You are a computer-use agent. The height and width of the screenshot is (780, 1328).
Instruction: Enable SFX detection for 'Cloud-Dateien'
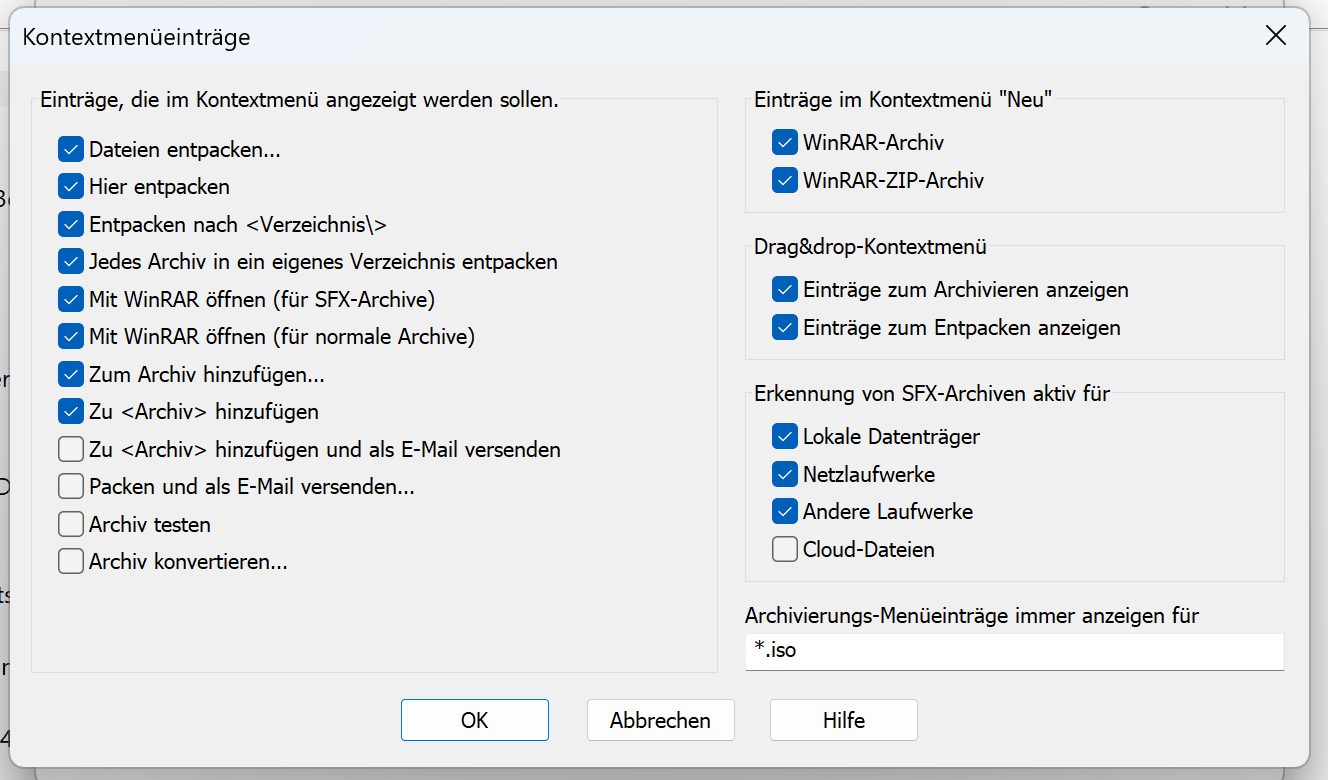(785, 549)
